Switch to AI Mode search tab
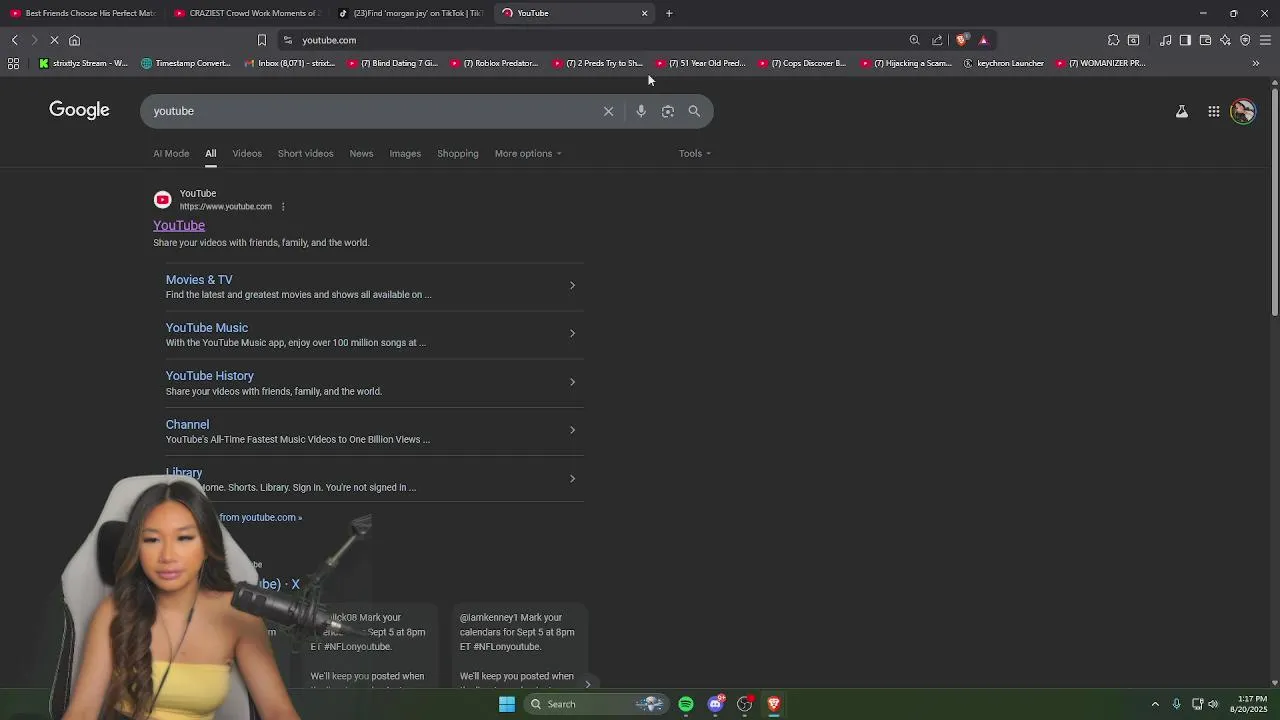The height and width of the screenshot is (720, 1280). [171, 153]
